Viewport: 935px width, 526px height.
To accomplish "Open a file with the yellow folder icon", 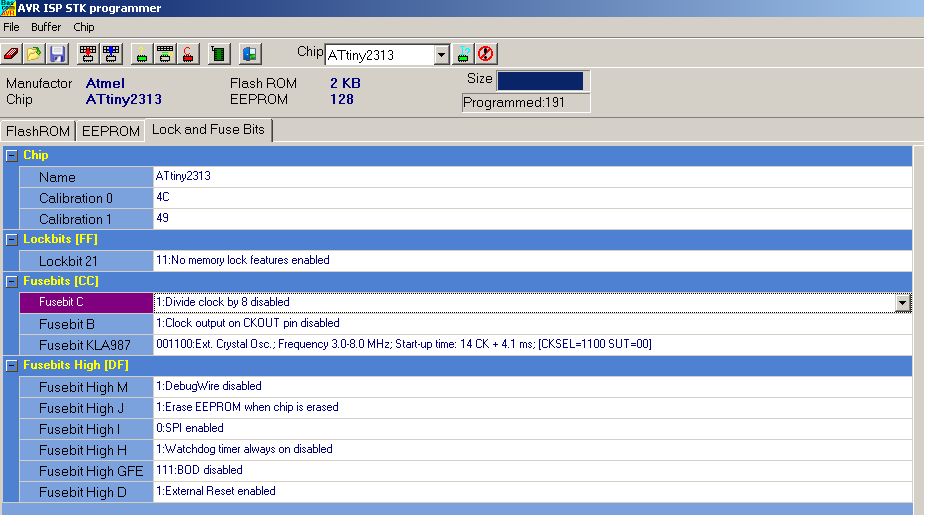I will [34, 54].
